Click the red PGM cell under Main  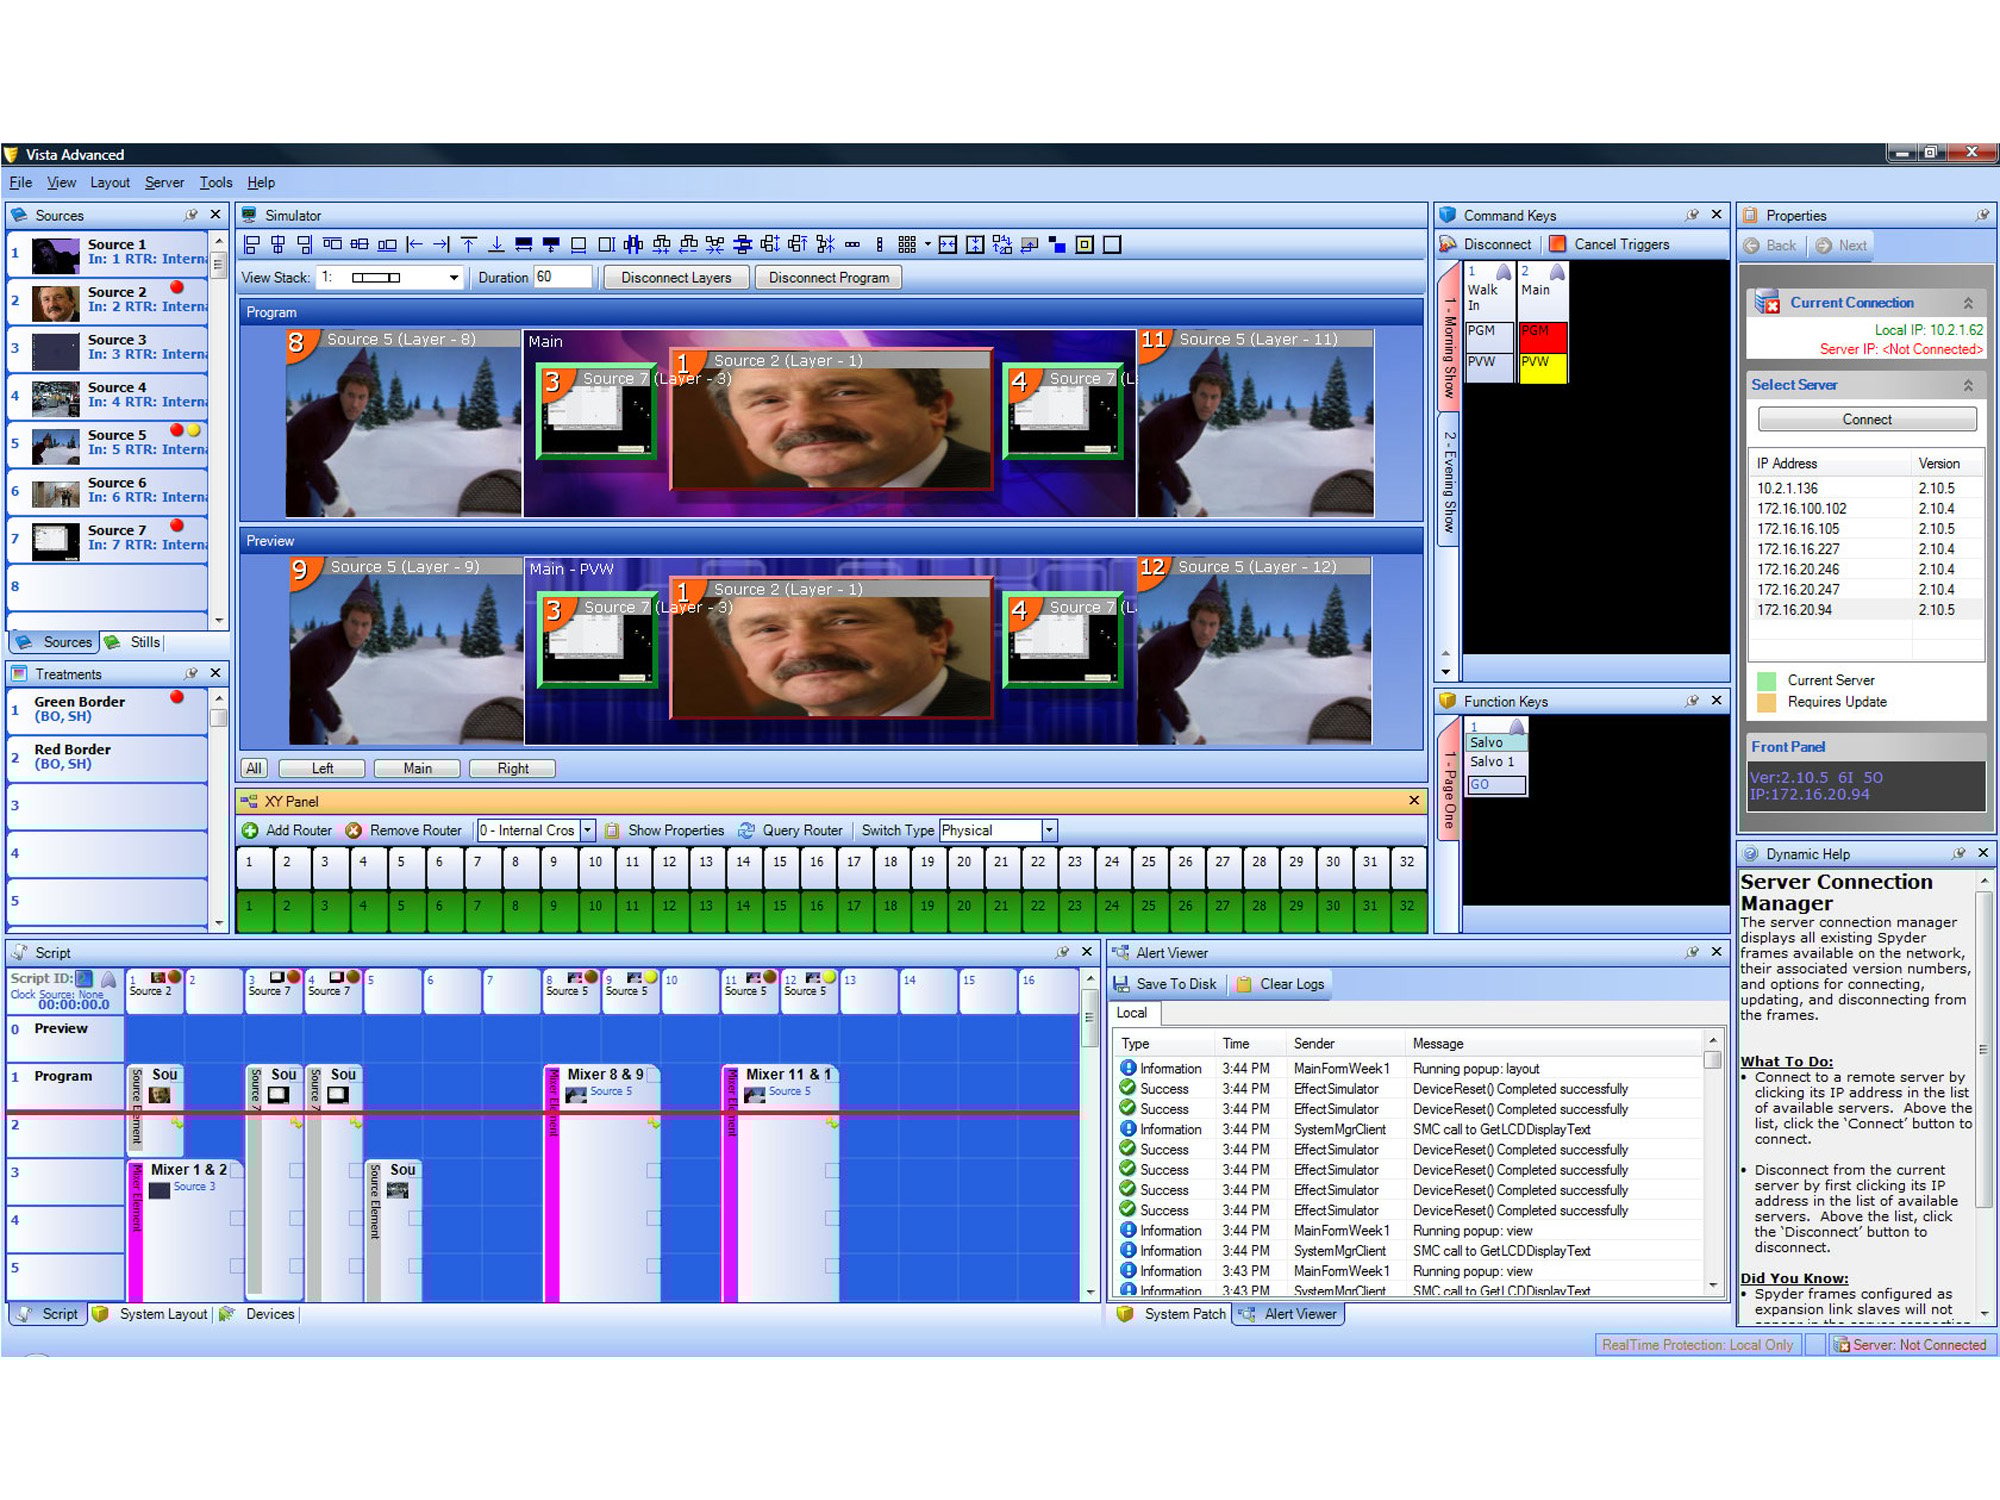pyautogui.click(x=1542, y=335)
